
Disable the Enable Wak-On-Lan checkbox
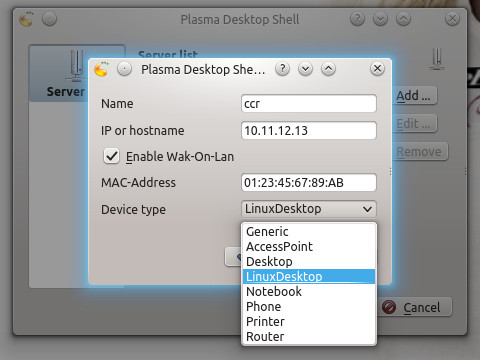[x=111, y=156]
